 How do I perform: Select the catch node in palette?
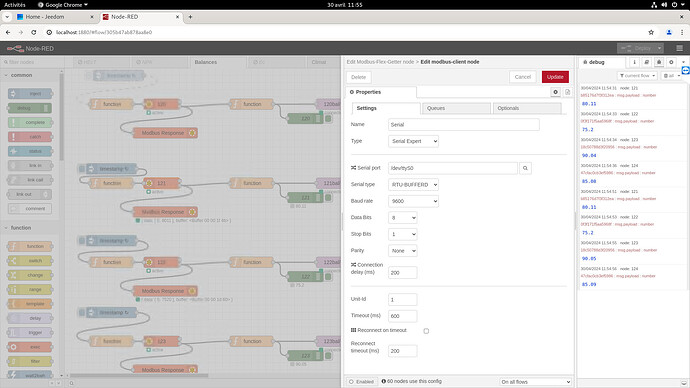pyautogui.click(x=30, y=137)
